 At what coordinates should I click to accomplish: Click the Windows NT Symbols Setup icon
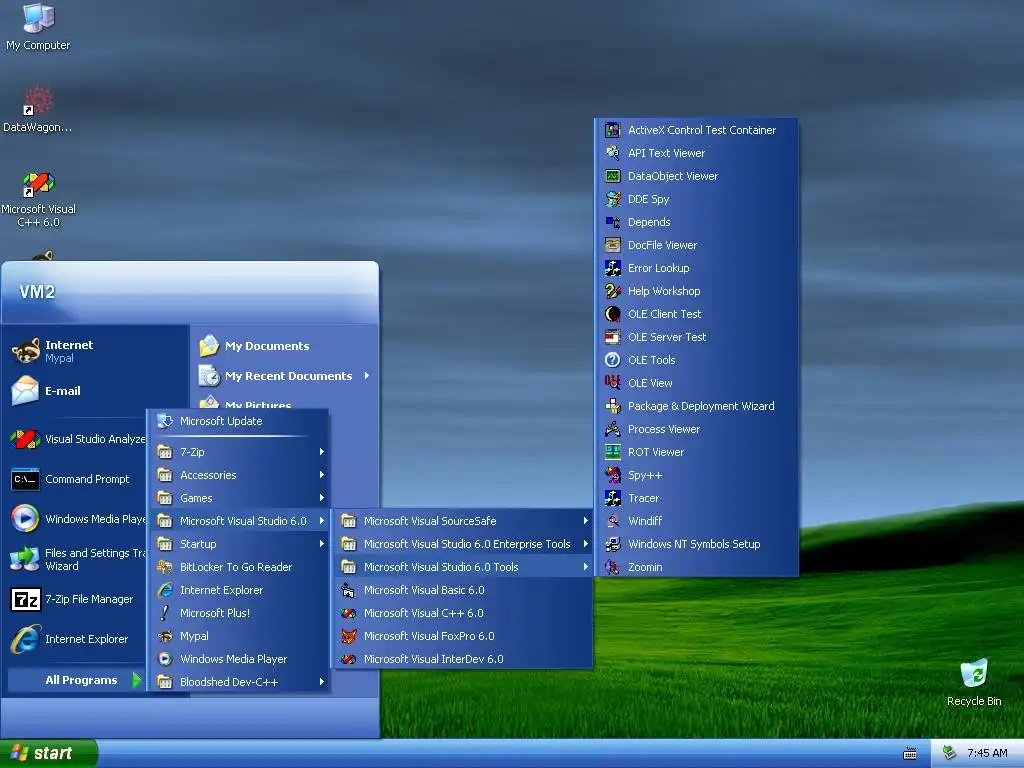pos(613,543)
